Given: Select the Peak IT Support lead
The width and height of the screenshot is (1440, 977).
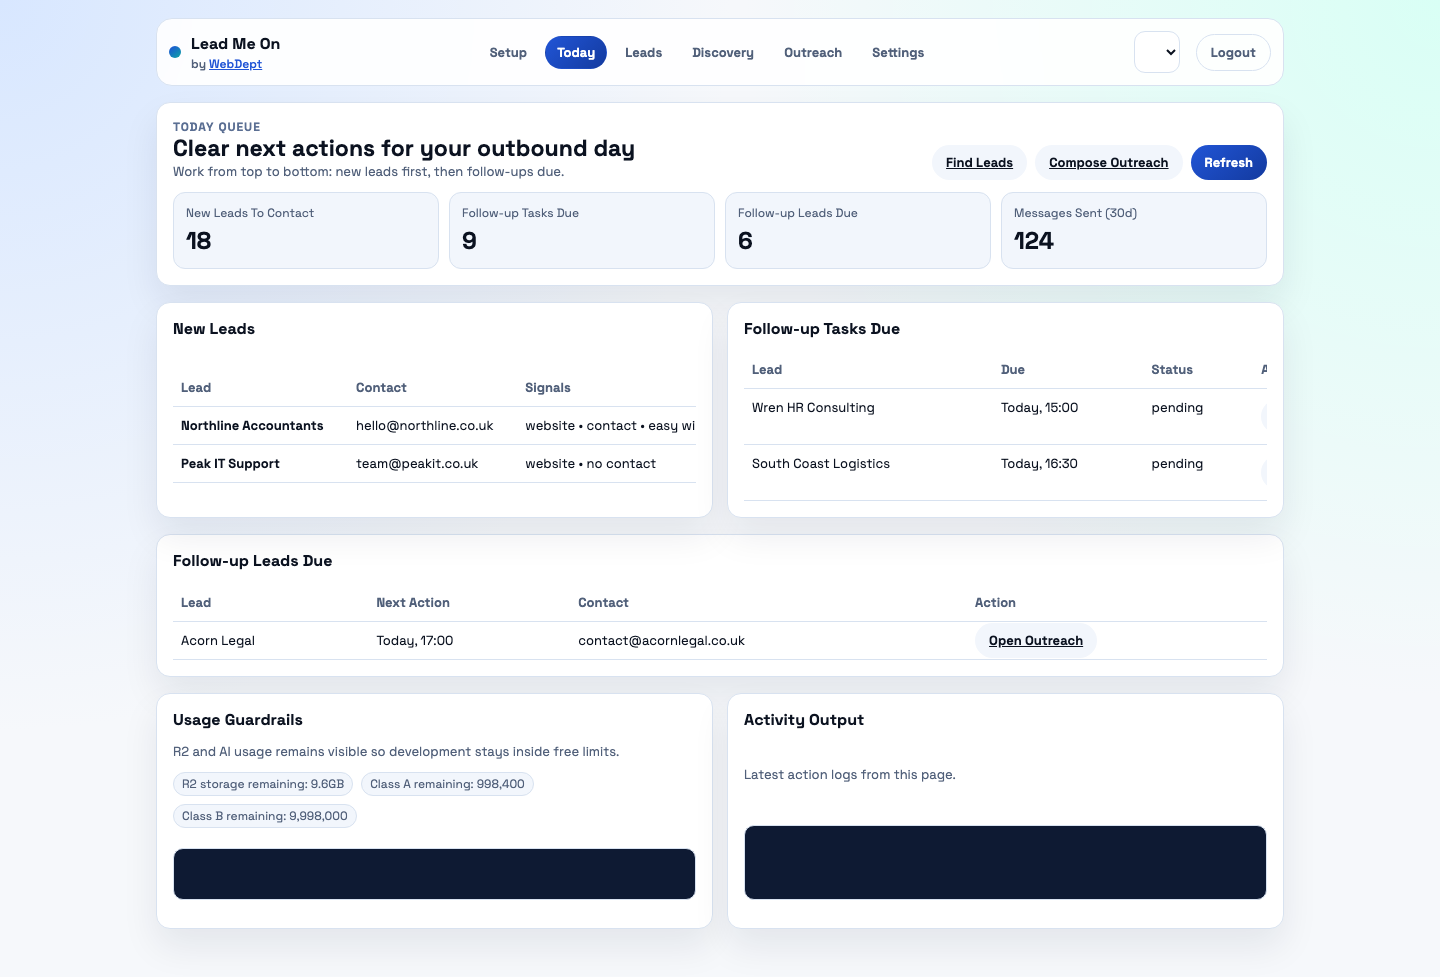Looking at the screenshot, I should 230,464.
